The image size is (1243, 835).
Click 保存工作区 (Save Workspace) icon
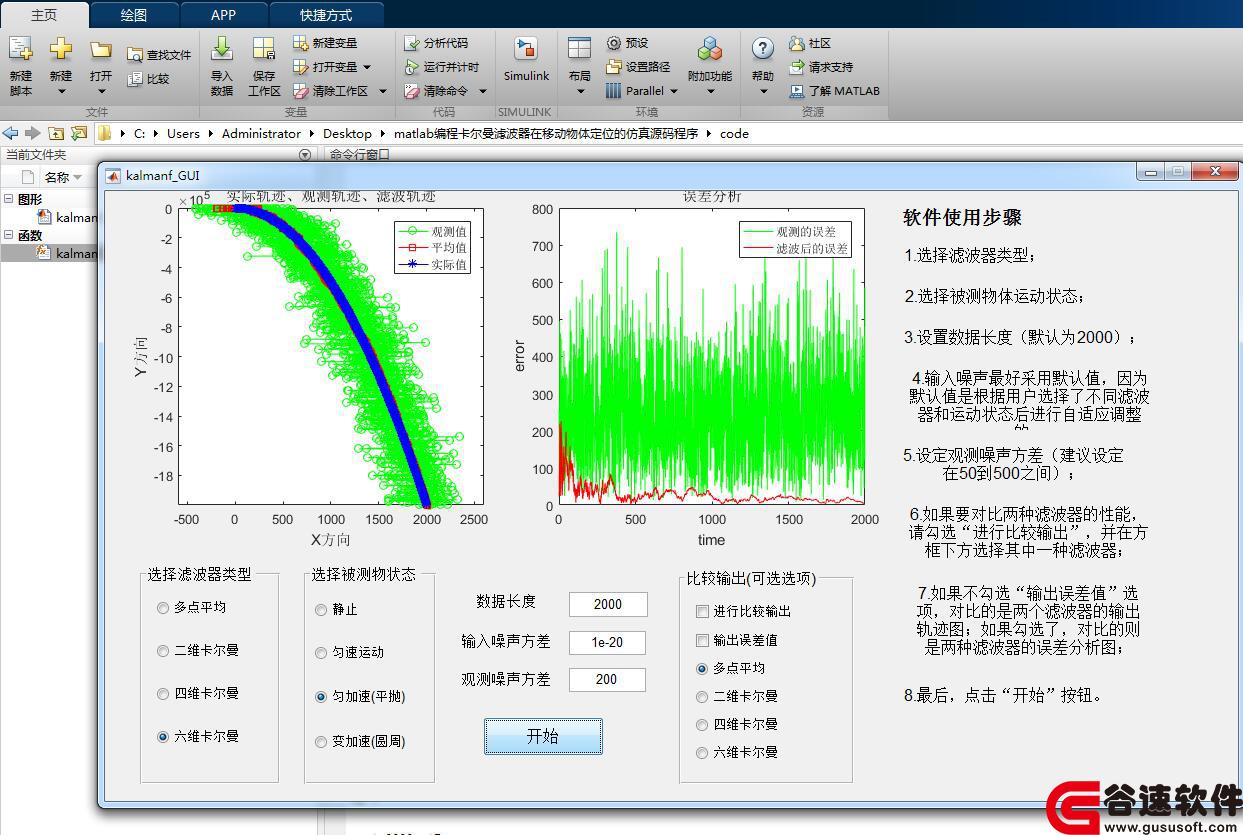tap(264, 49)
